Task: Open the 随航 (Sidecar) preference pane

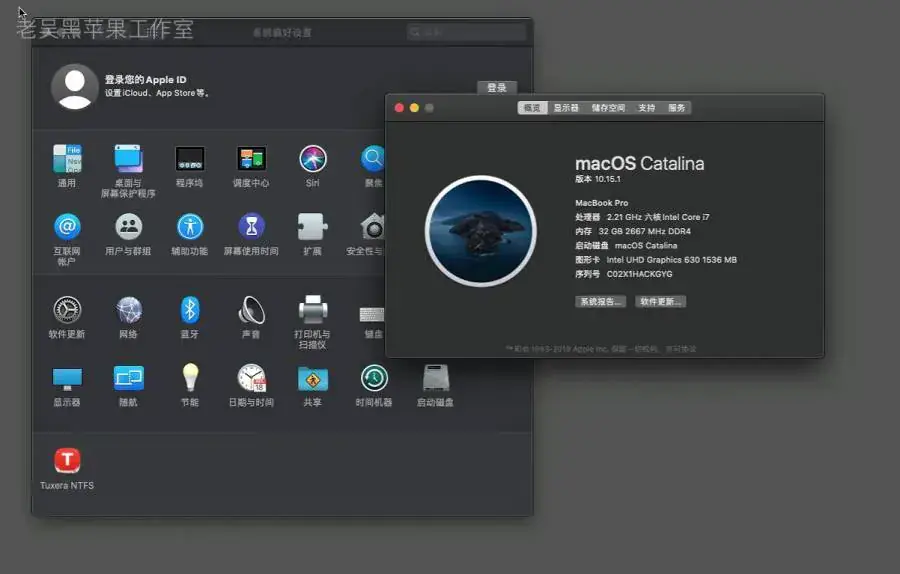Action: click(129, 379)
